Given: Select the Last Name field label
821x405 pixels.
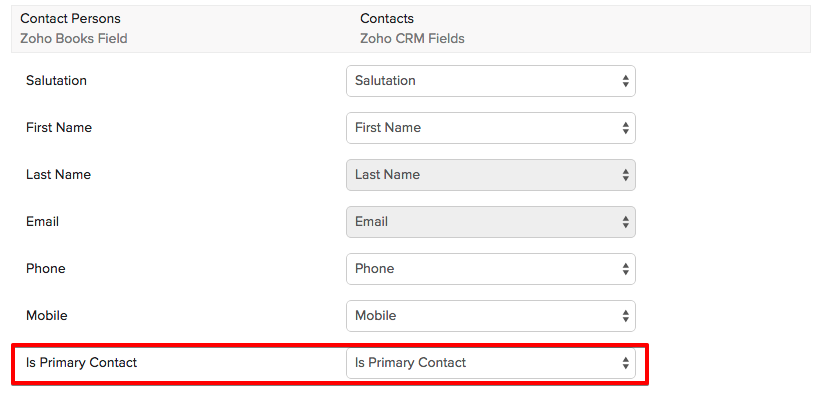Looking at the screenshot, I should pyautogui.click(x=58, y=174).
